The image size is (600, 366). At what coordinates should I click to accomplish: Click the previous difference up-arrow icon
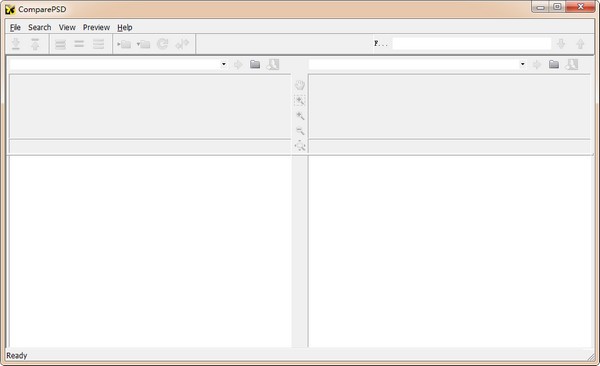35,44
